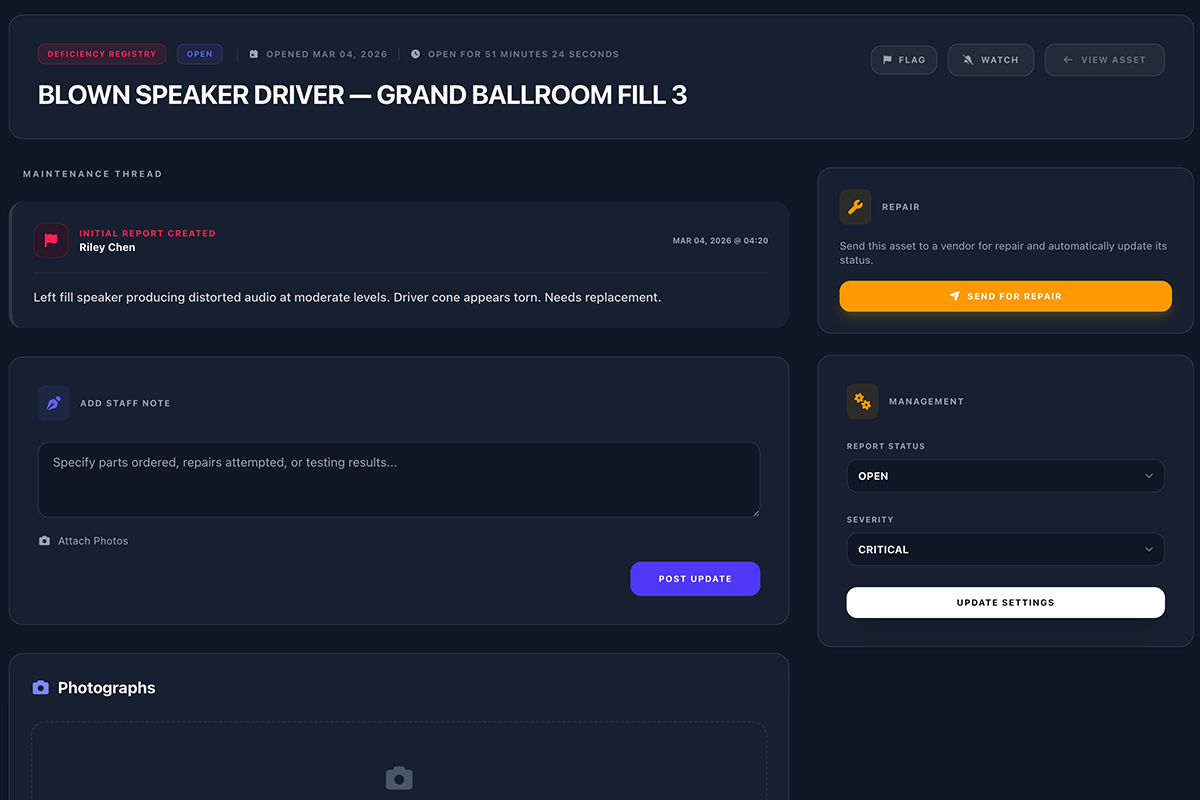This screenshot has width=1200, height=800.
Task: Click inside the staff note text area
Action: 398,477
